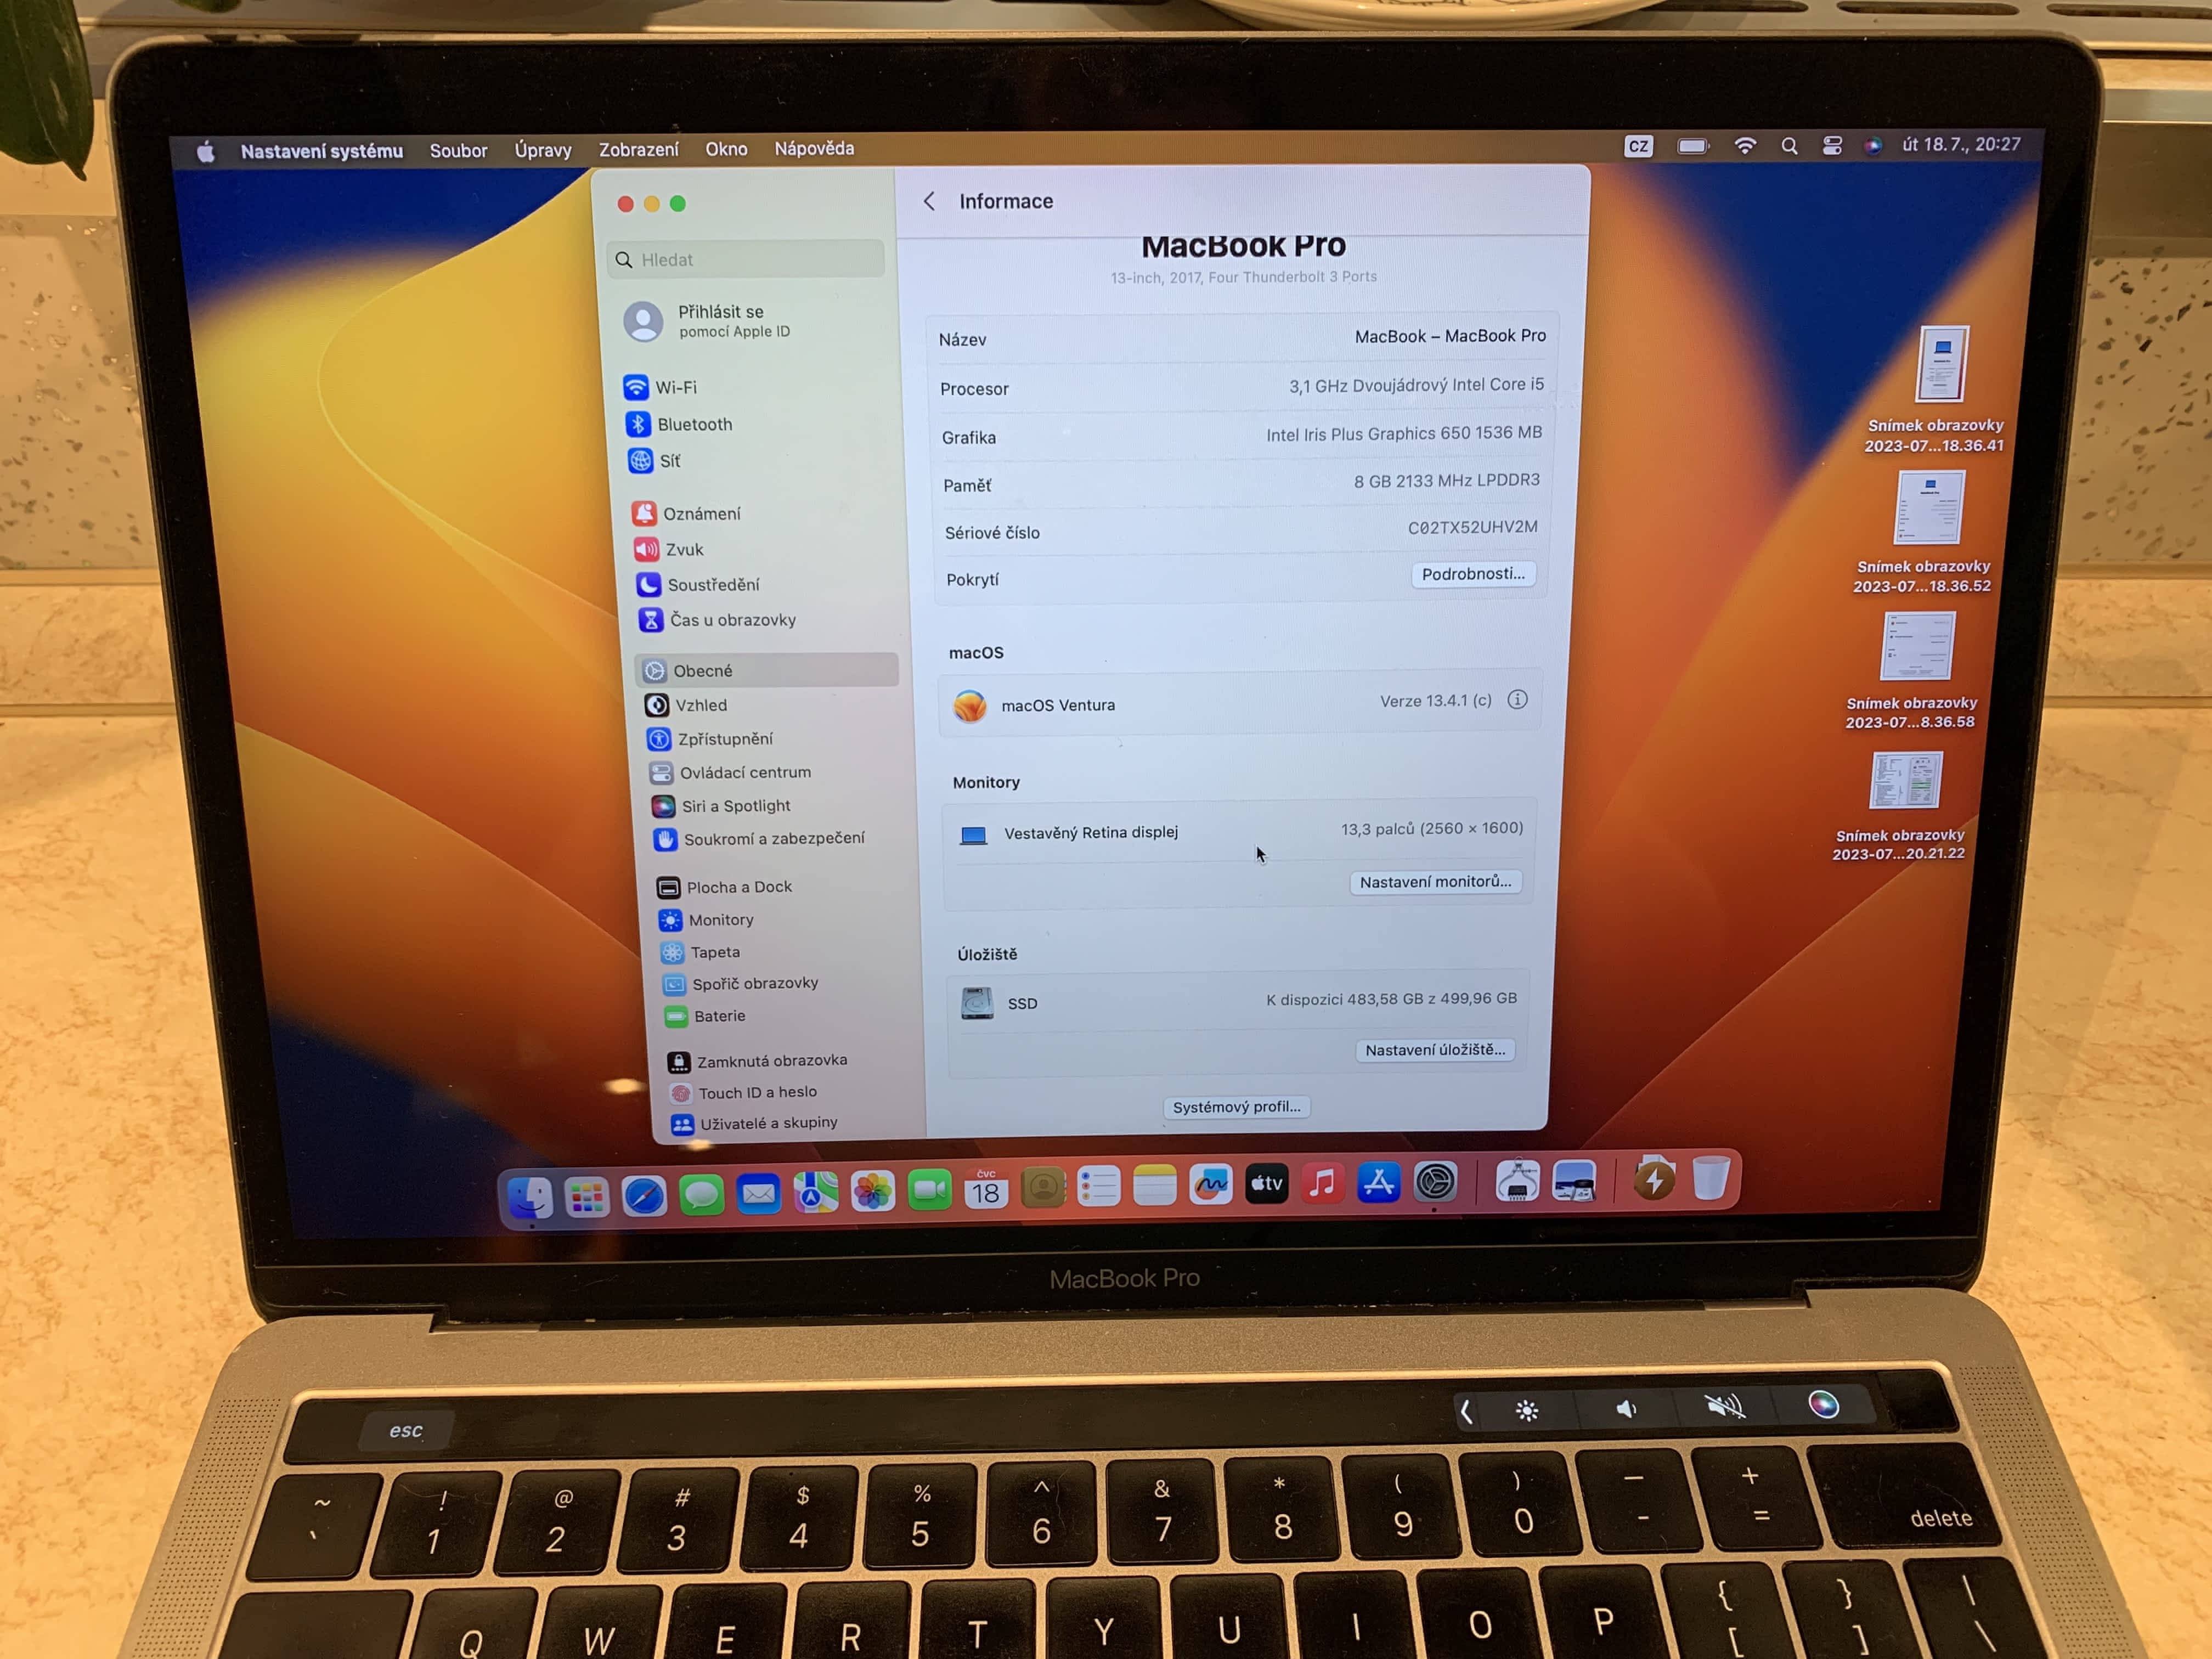Expand the Touch Bar control strip chevron
This screenshot has height=1659, width=2212.
[1466, 1411]
